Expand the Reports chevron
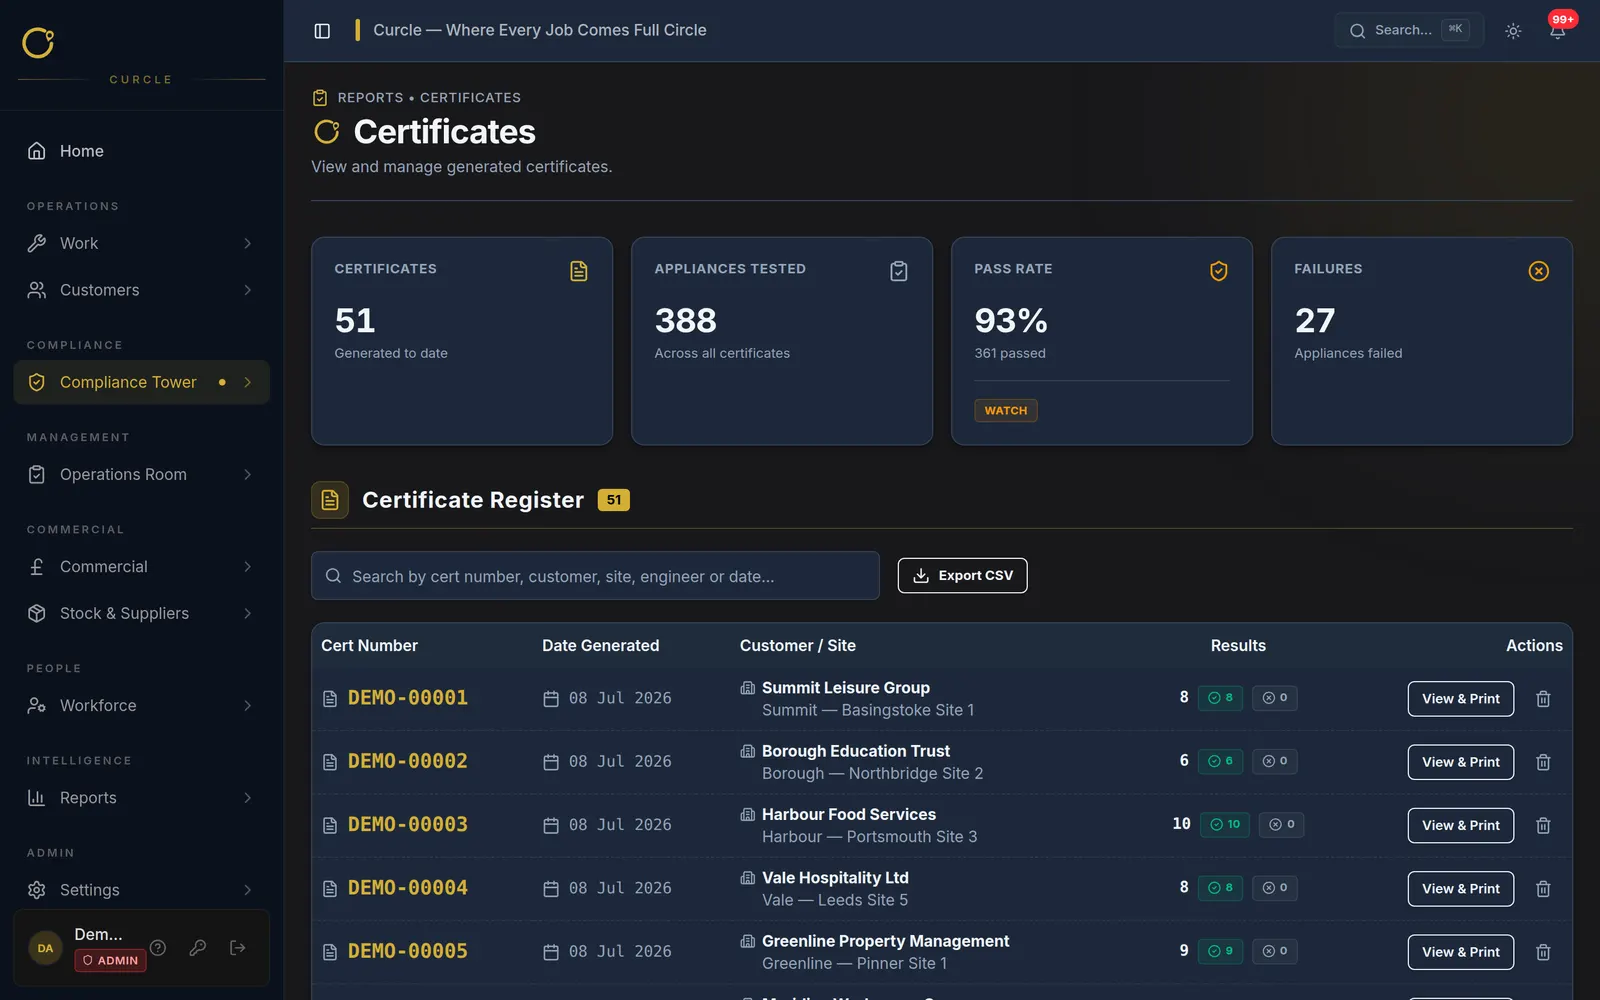Viewport: 1600px width, 1000px height. (247, 798)
